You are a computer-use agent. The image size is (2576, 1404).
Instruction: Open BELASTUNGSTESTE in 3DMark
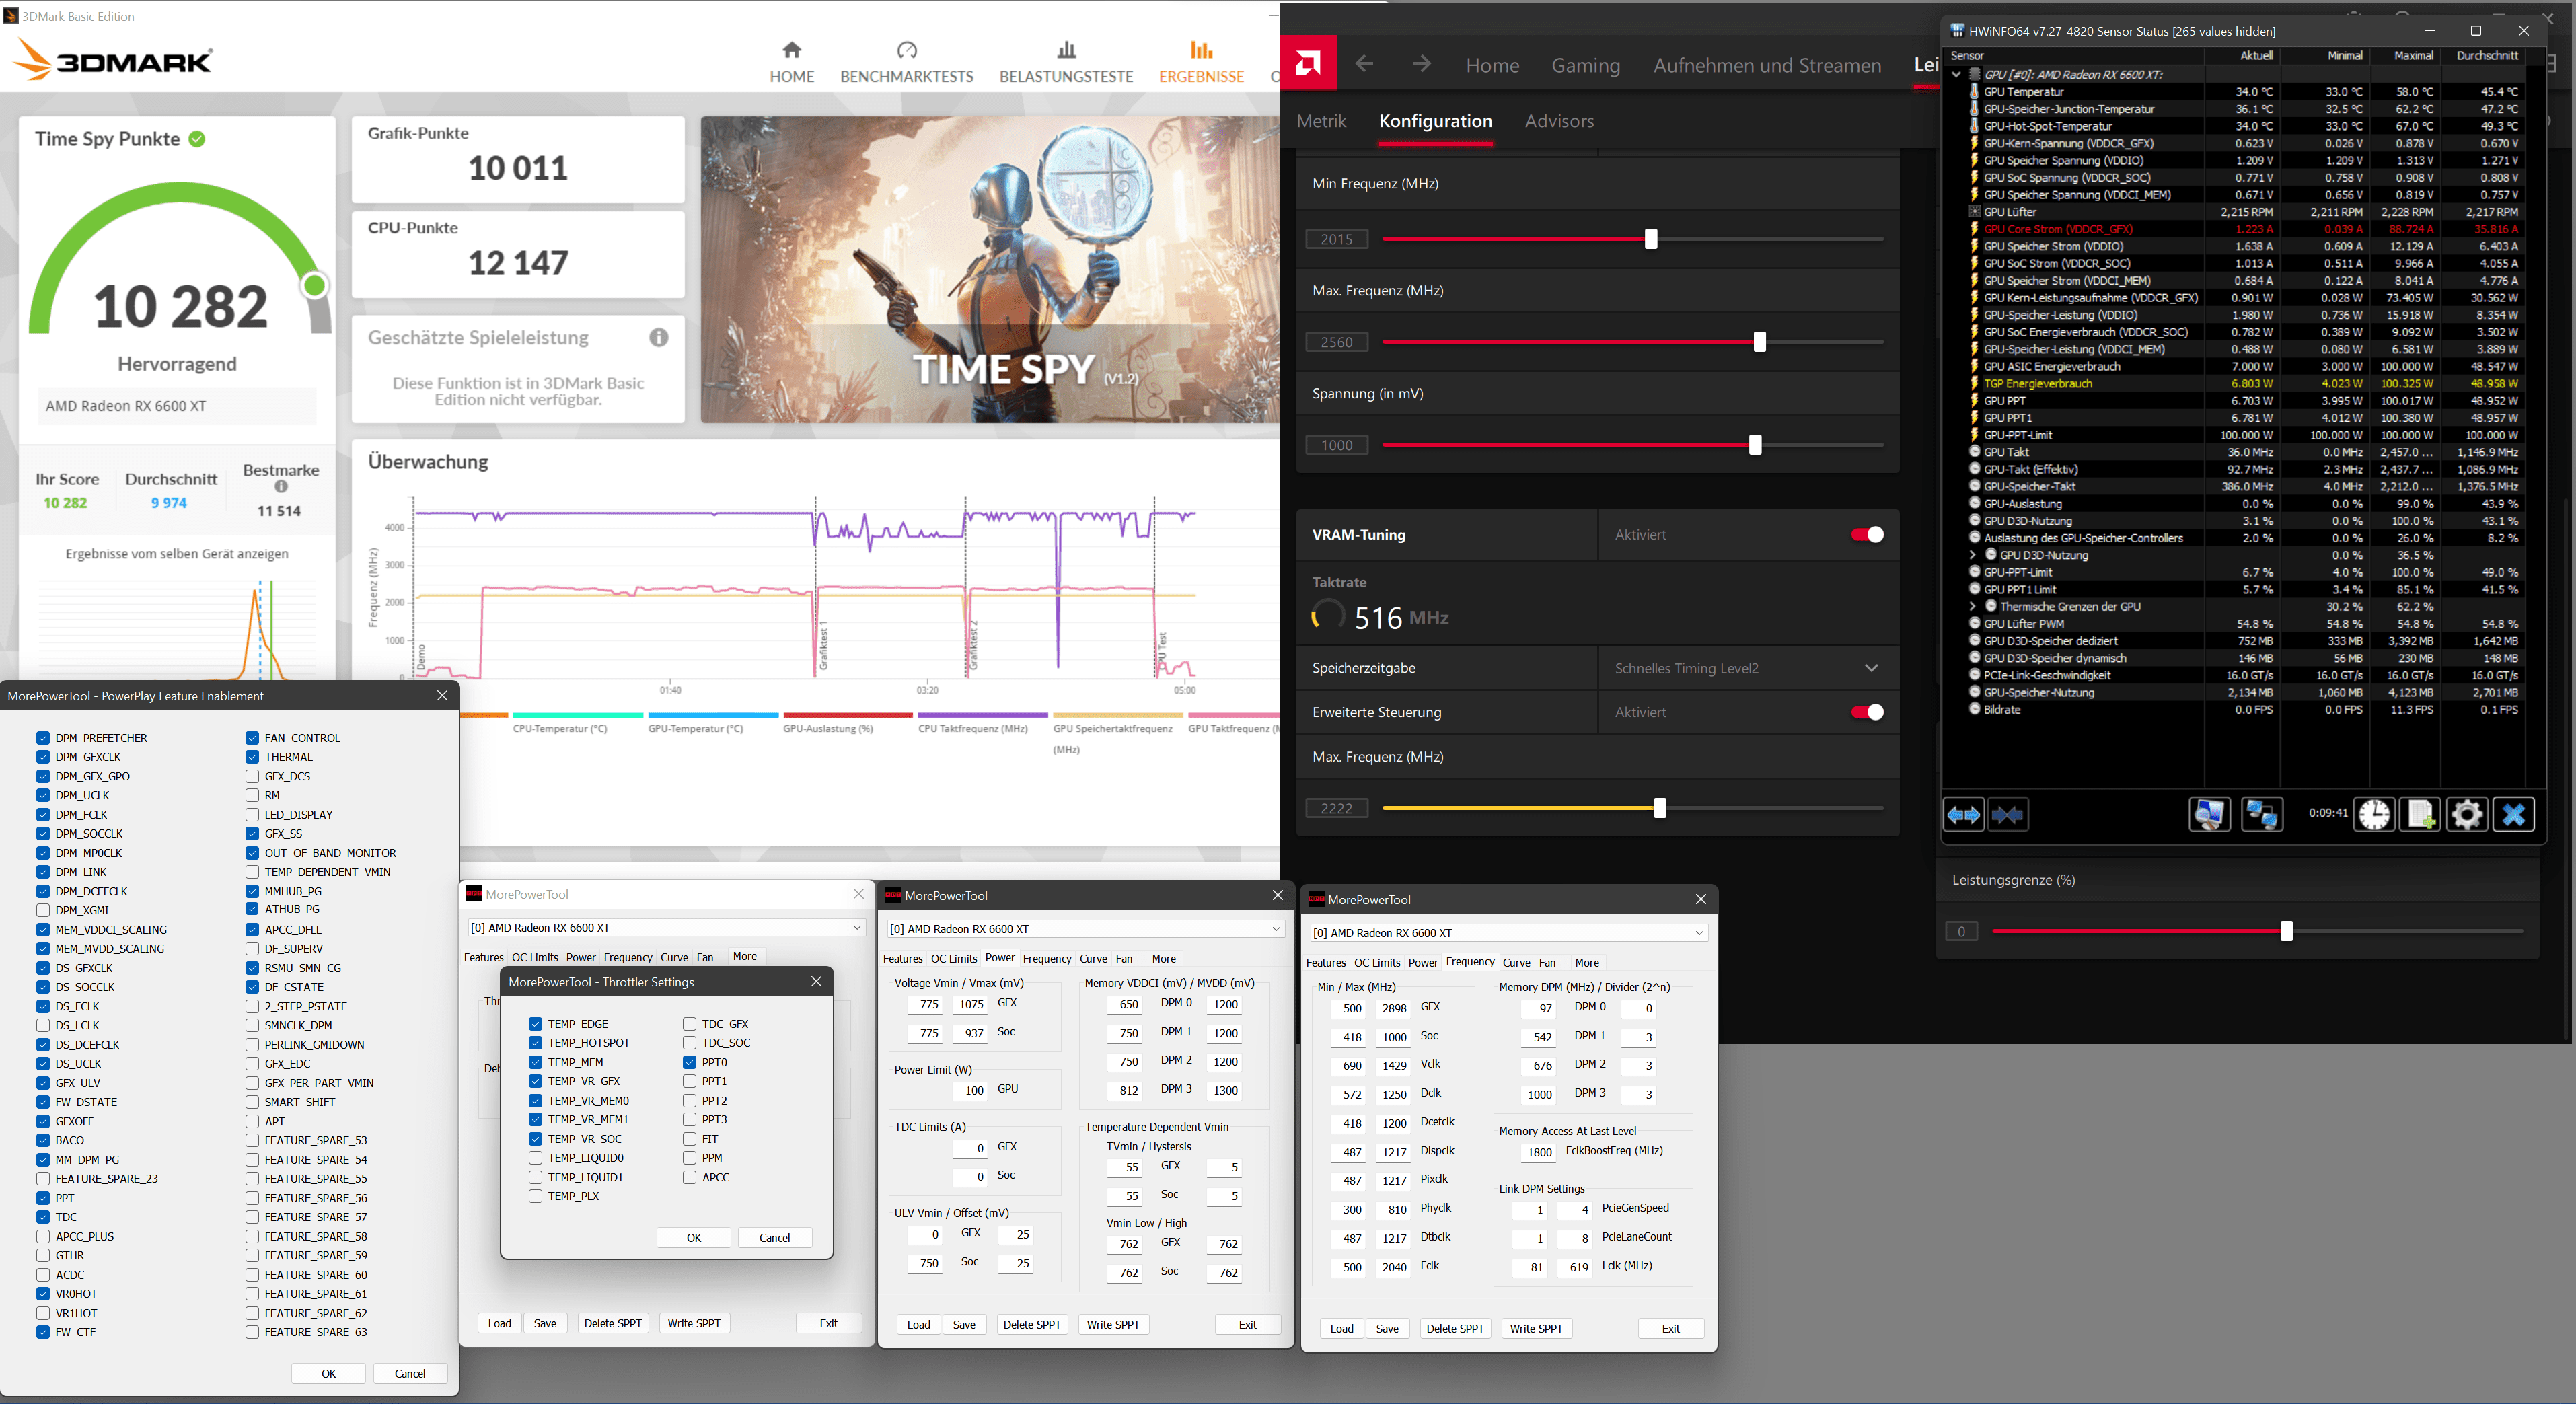[1066, 62]
